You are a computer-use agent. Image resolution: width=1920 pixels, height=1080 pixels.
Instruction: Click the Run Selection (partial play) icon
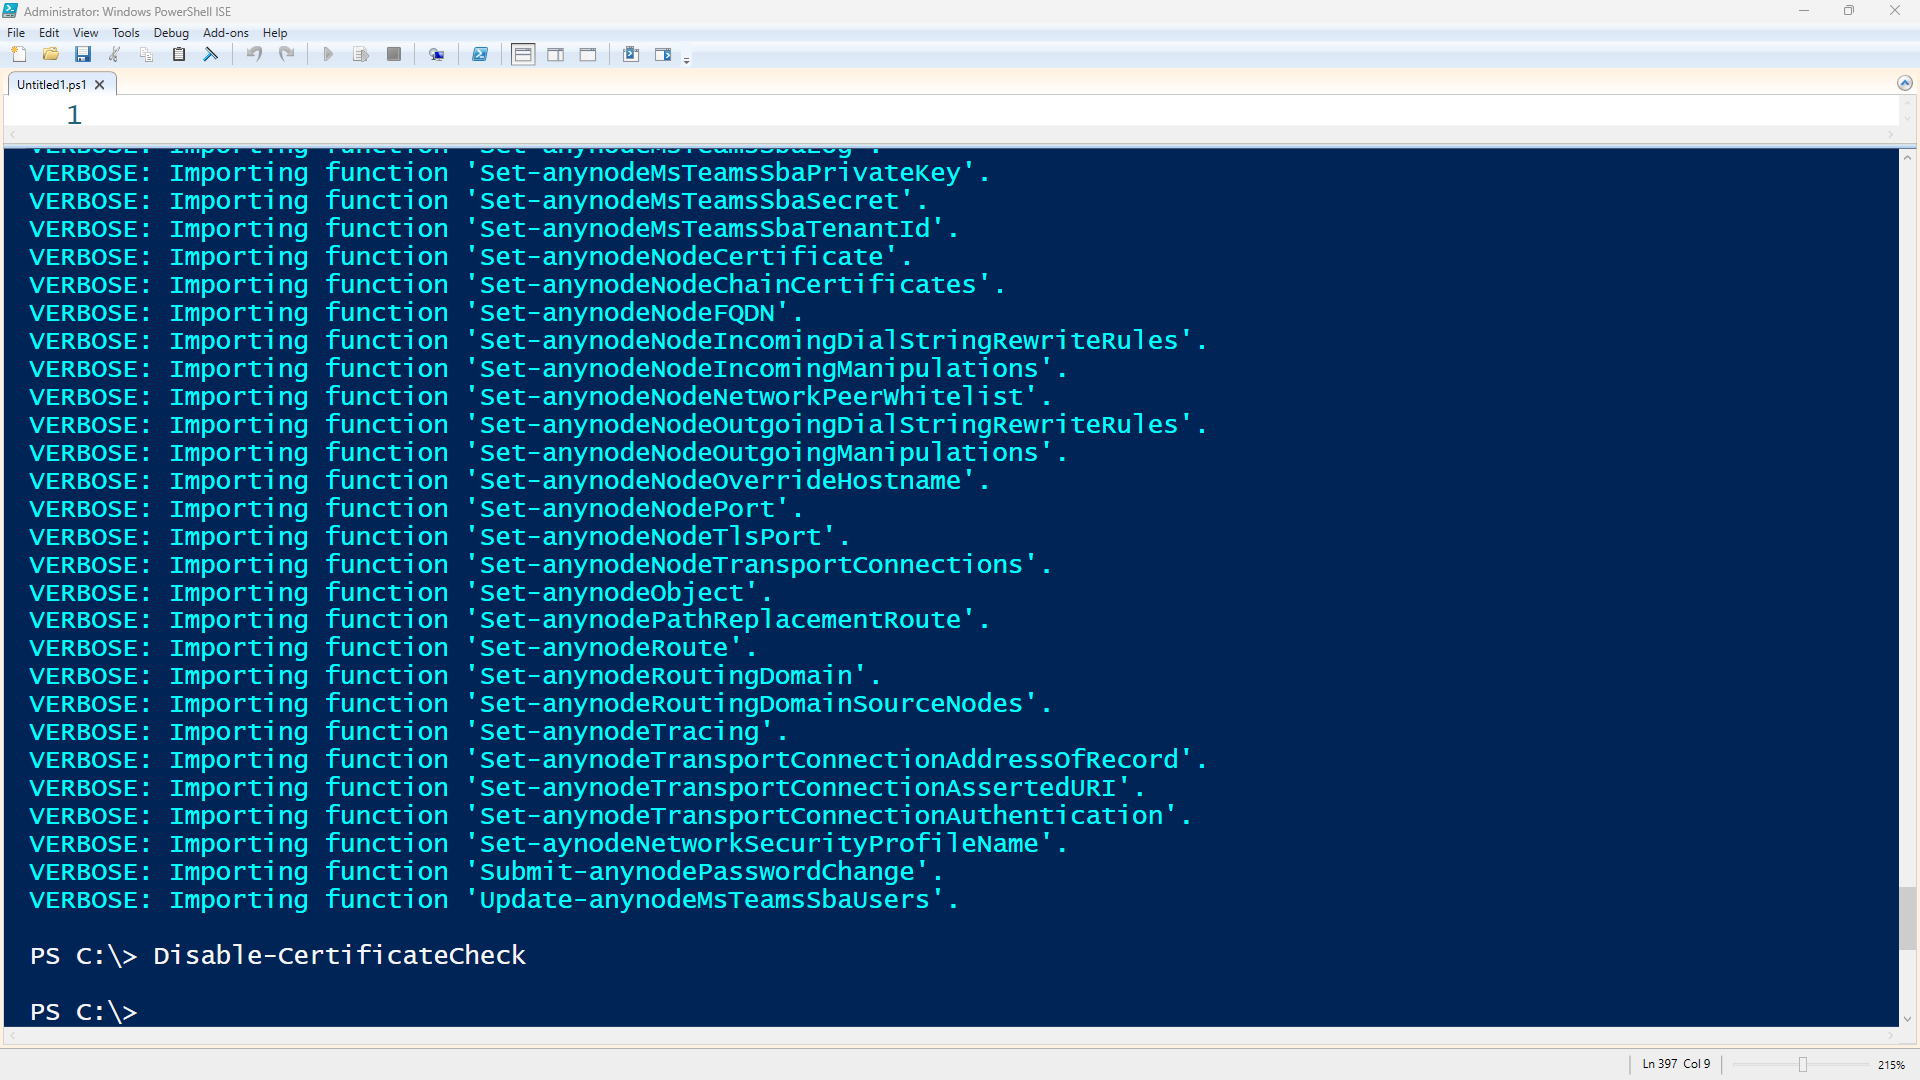360,54
